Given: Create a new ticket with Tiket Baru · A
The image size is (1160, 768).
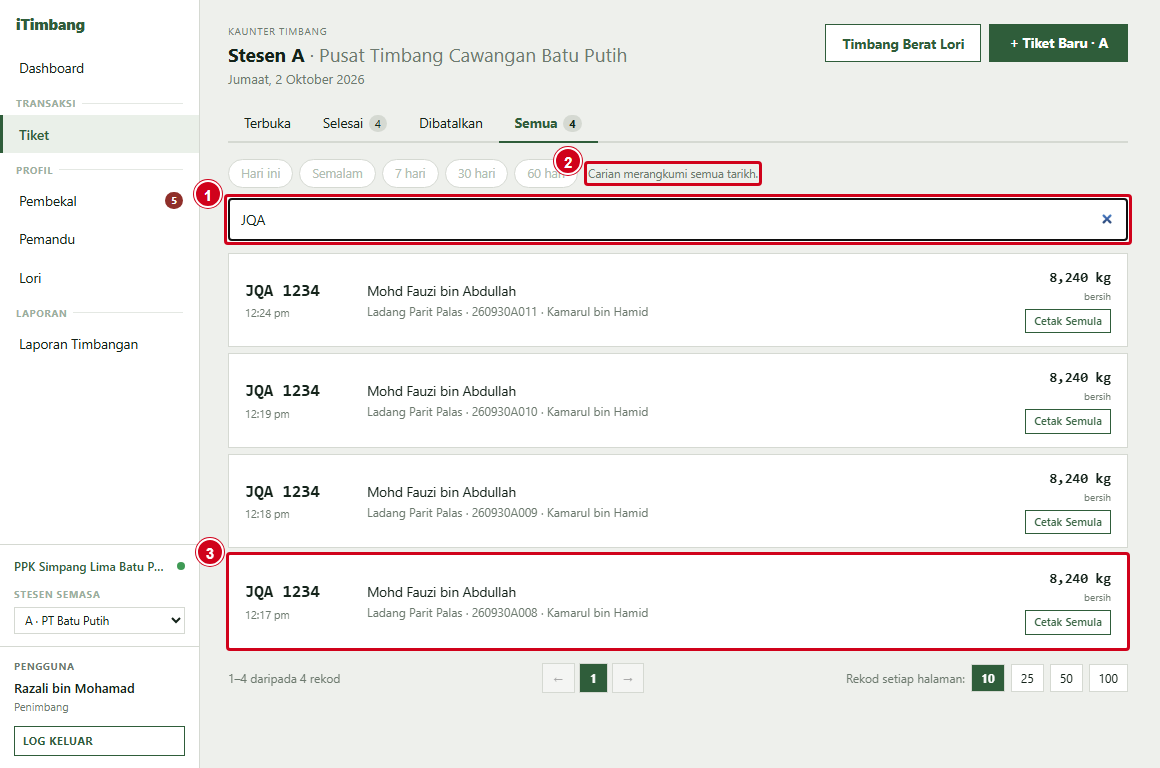Looking at the screenshot, I should pyautogui.click(x=1058, y=44).
